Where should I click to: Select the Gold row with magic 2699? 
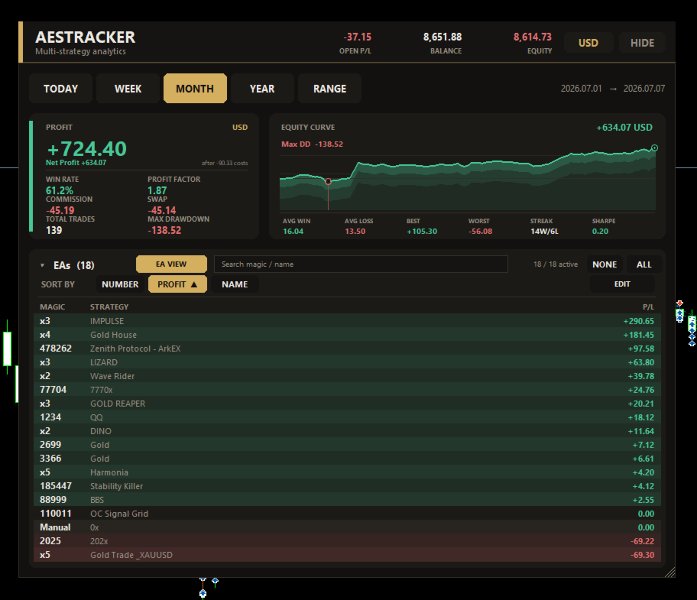tap(347, 444)
